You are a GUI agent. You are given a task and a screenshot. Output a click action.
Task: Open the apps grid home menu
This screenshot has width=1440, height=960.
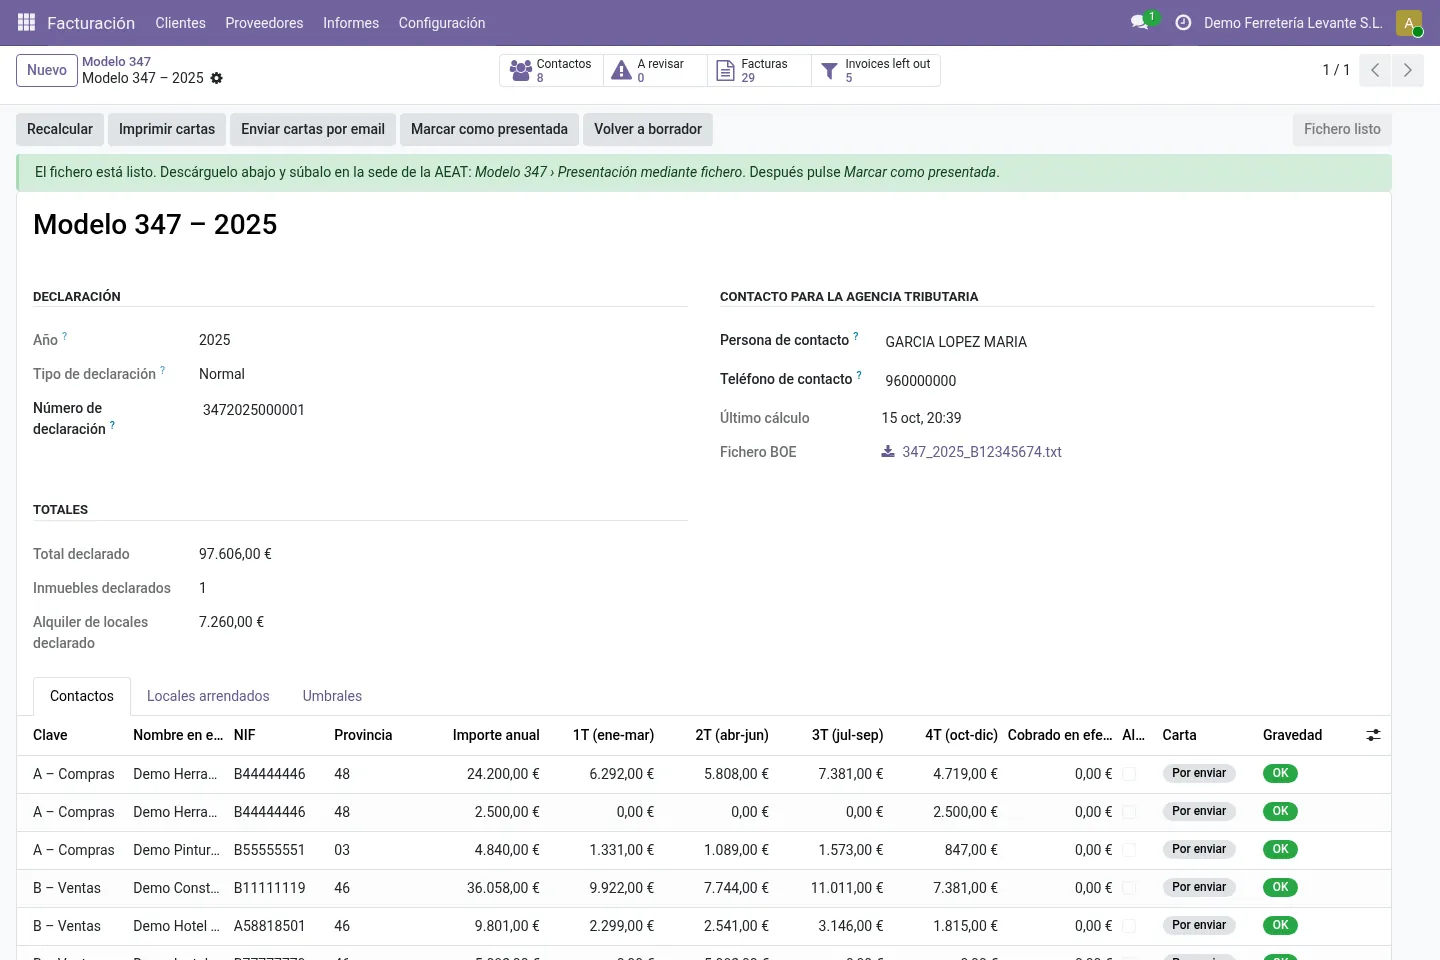click(27, 22)
